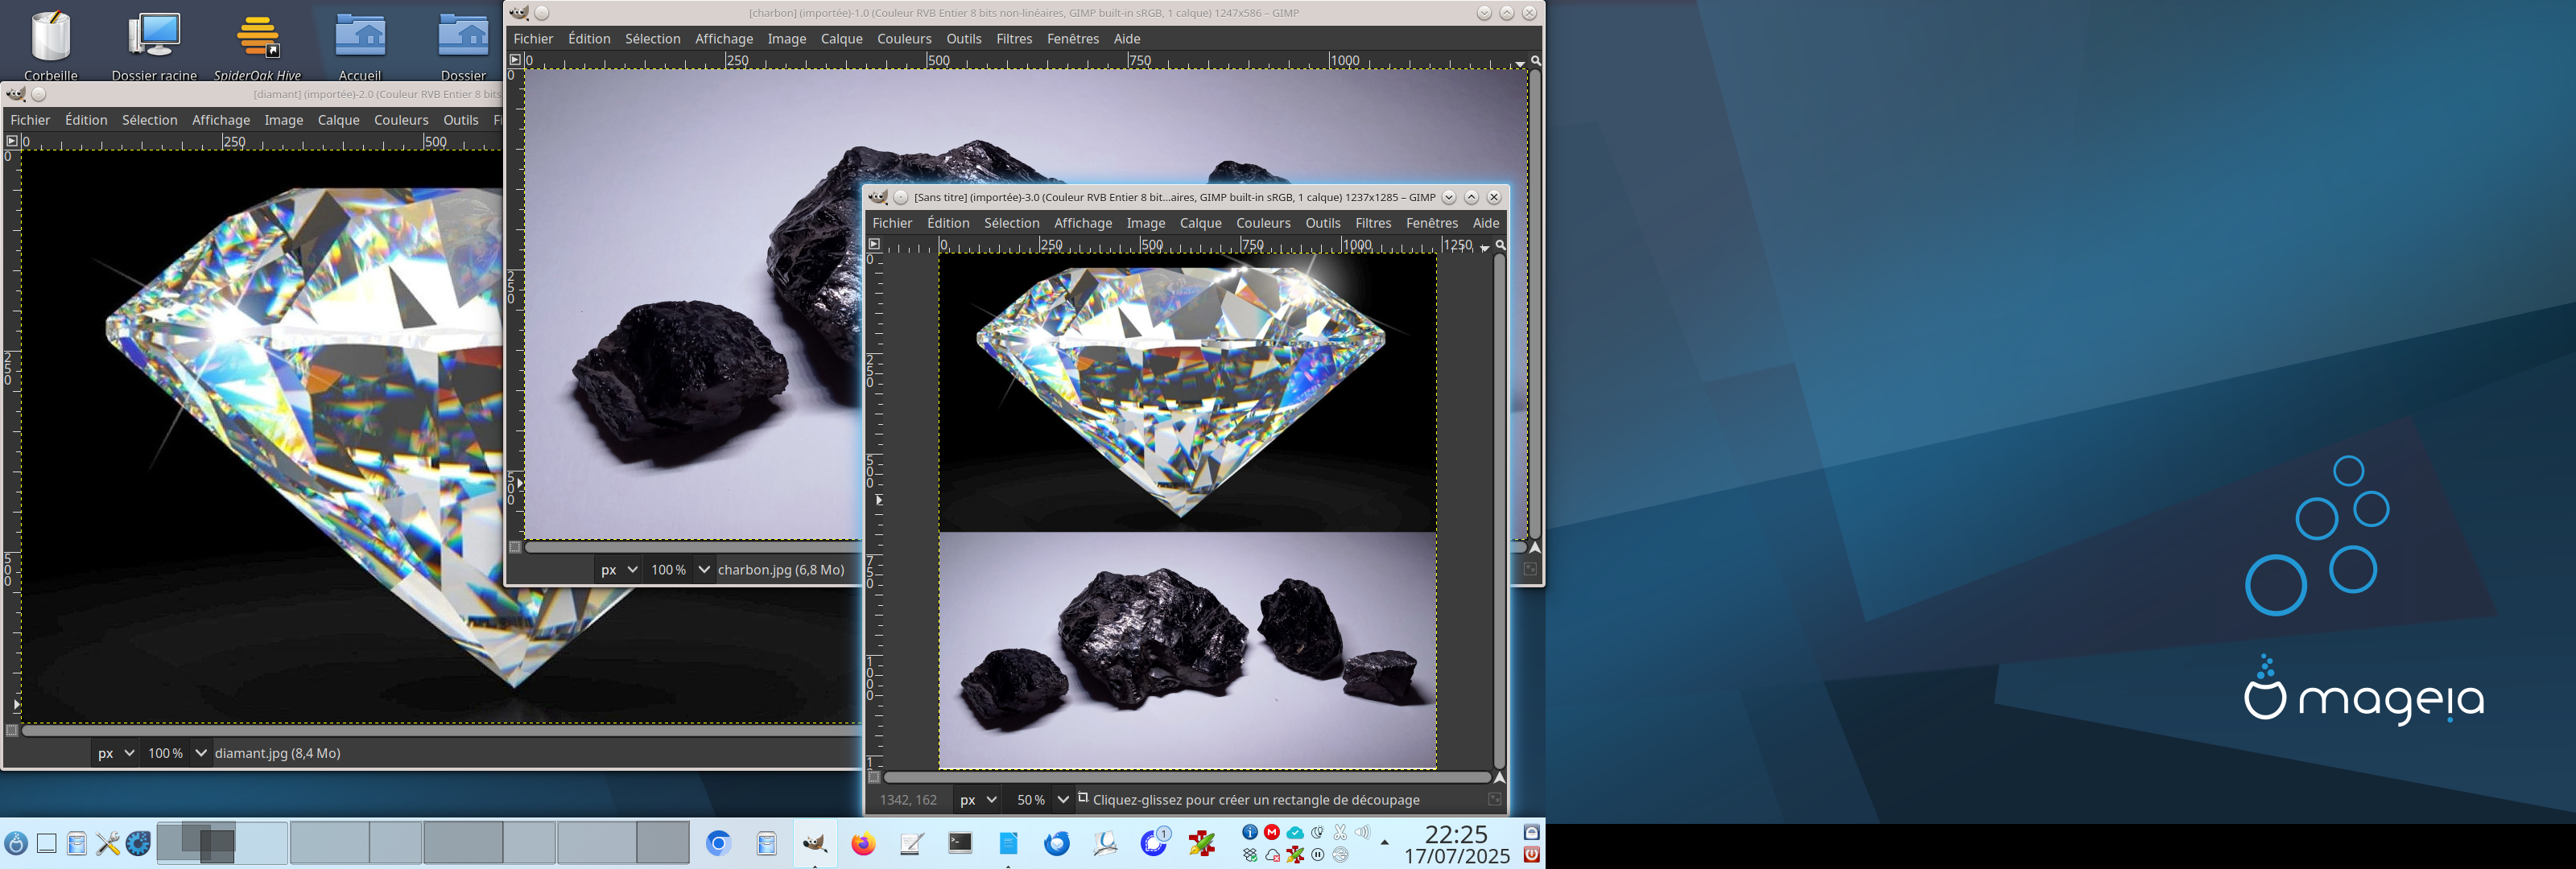
Task: Open the Accueil folder desktop icon
Action: (360, 45)
